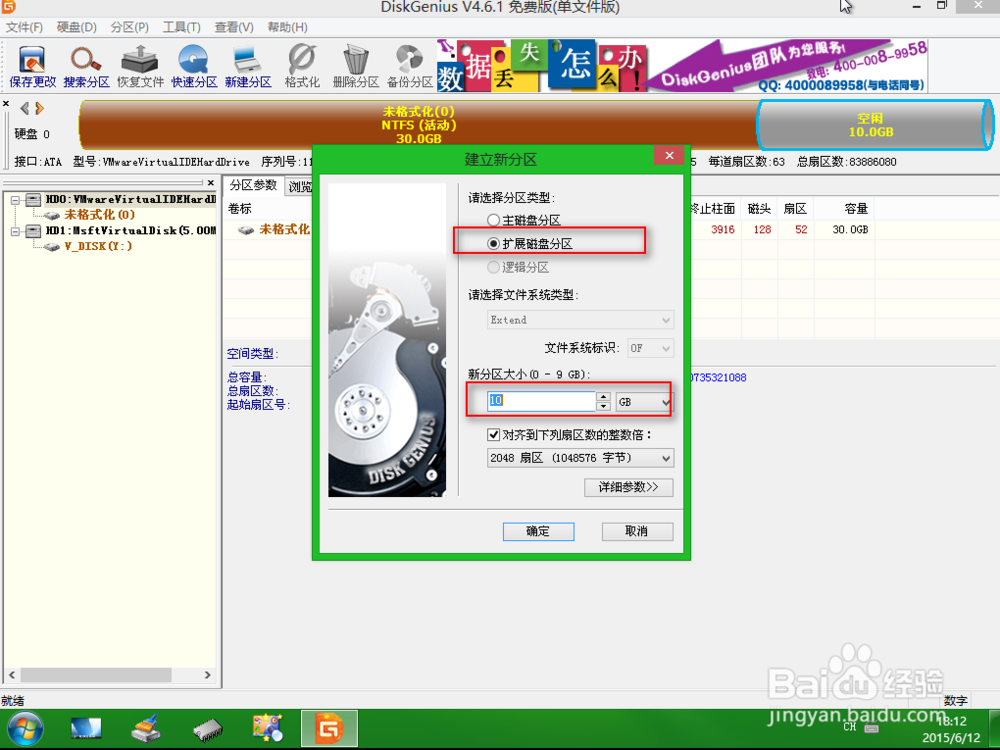The height and width of the screenshot is (750, 1000).
Task: Collapse the HD1 MsftVirtualDisk tree node
Action: [15, 231]
